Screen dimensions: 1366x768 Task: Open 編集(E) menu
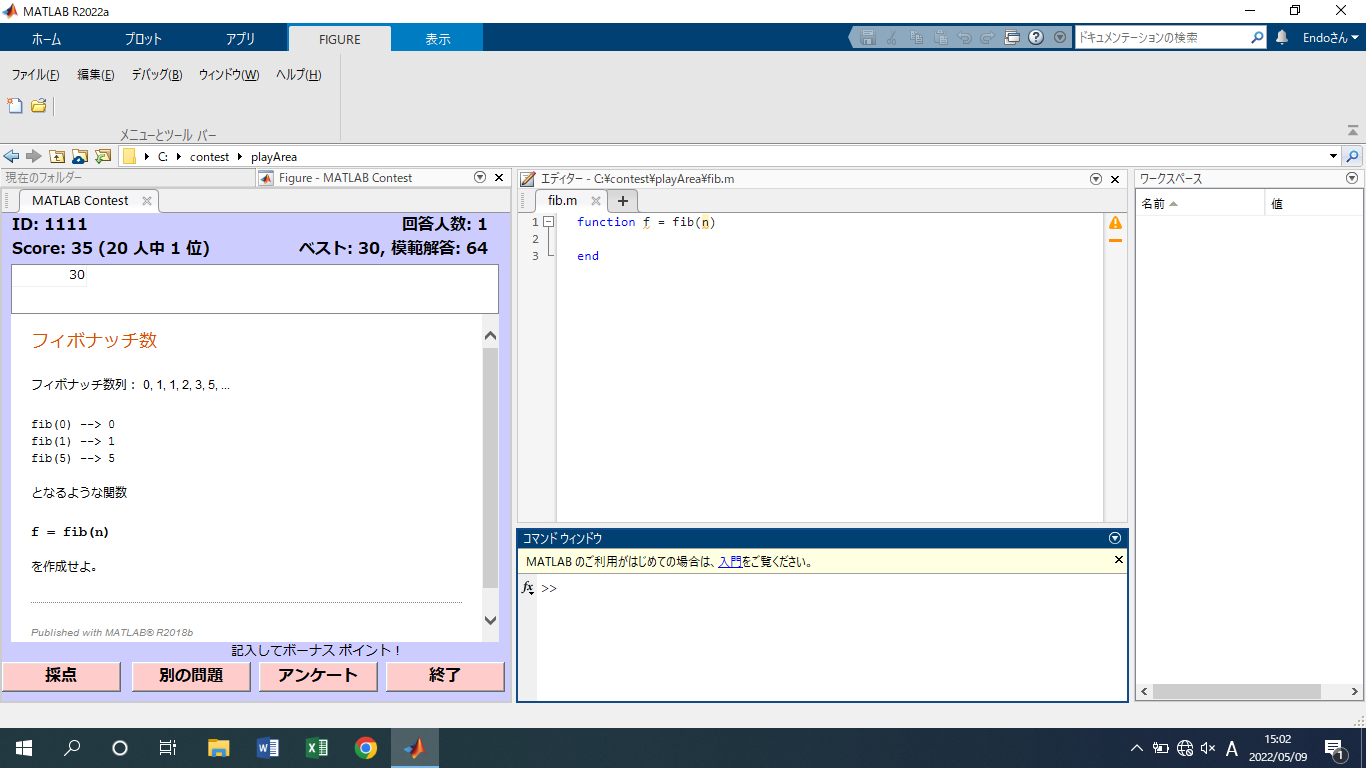tap(96, 75)
